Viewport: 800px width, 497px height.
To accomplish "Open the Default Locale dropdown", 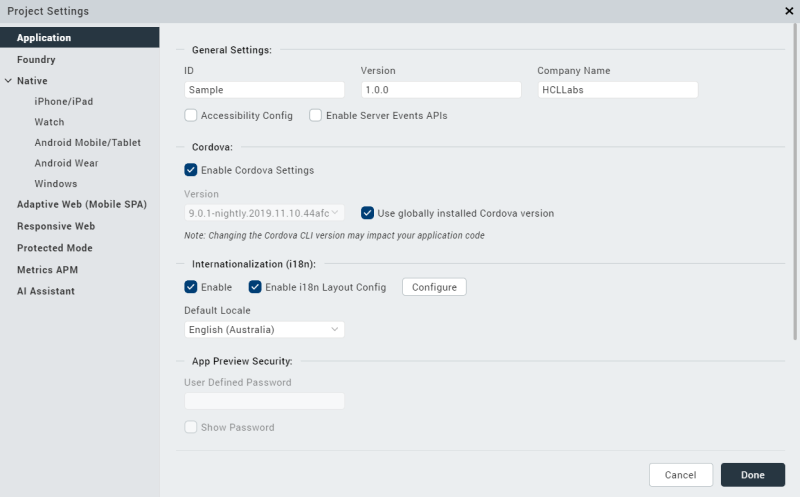I will click(264, 329).
